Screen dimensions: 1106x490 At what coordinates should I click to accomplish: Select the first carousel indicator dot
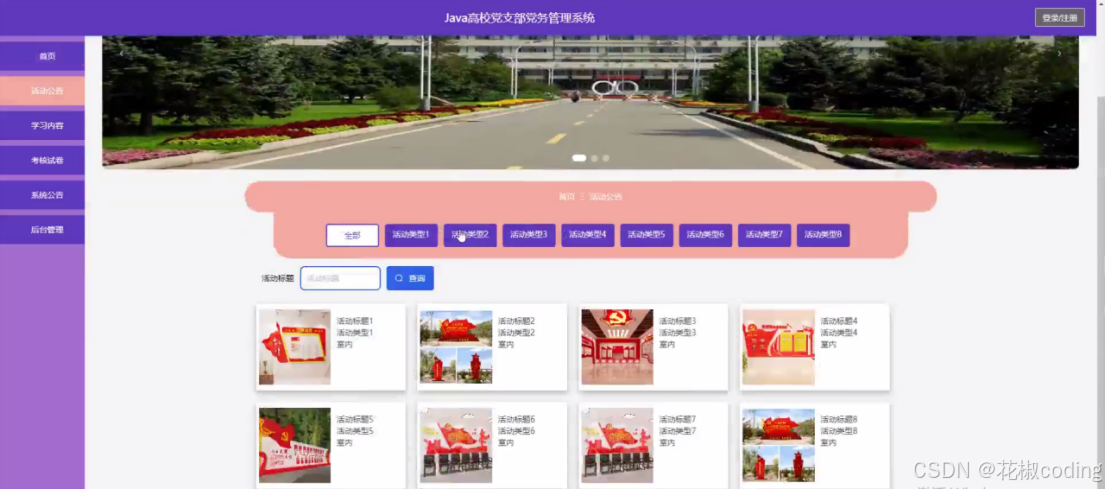(x=579, y=158)
